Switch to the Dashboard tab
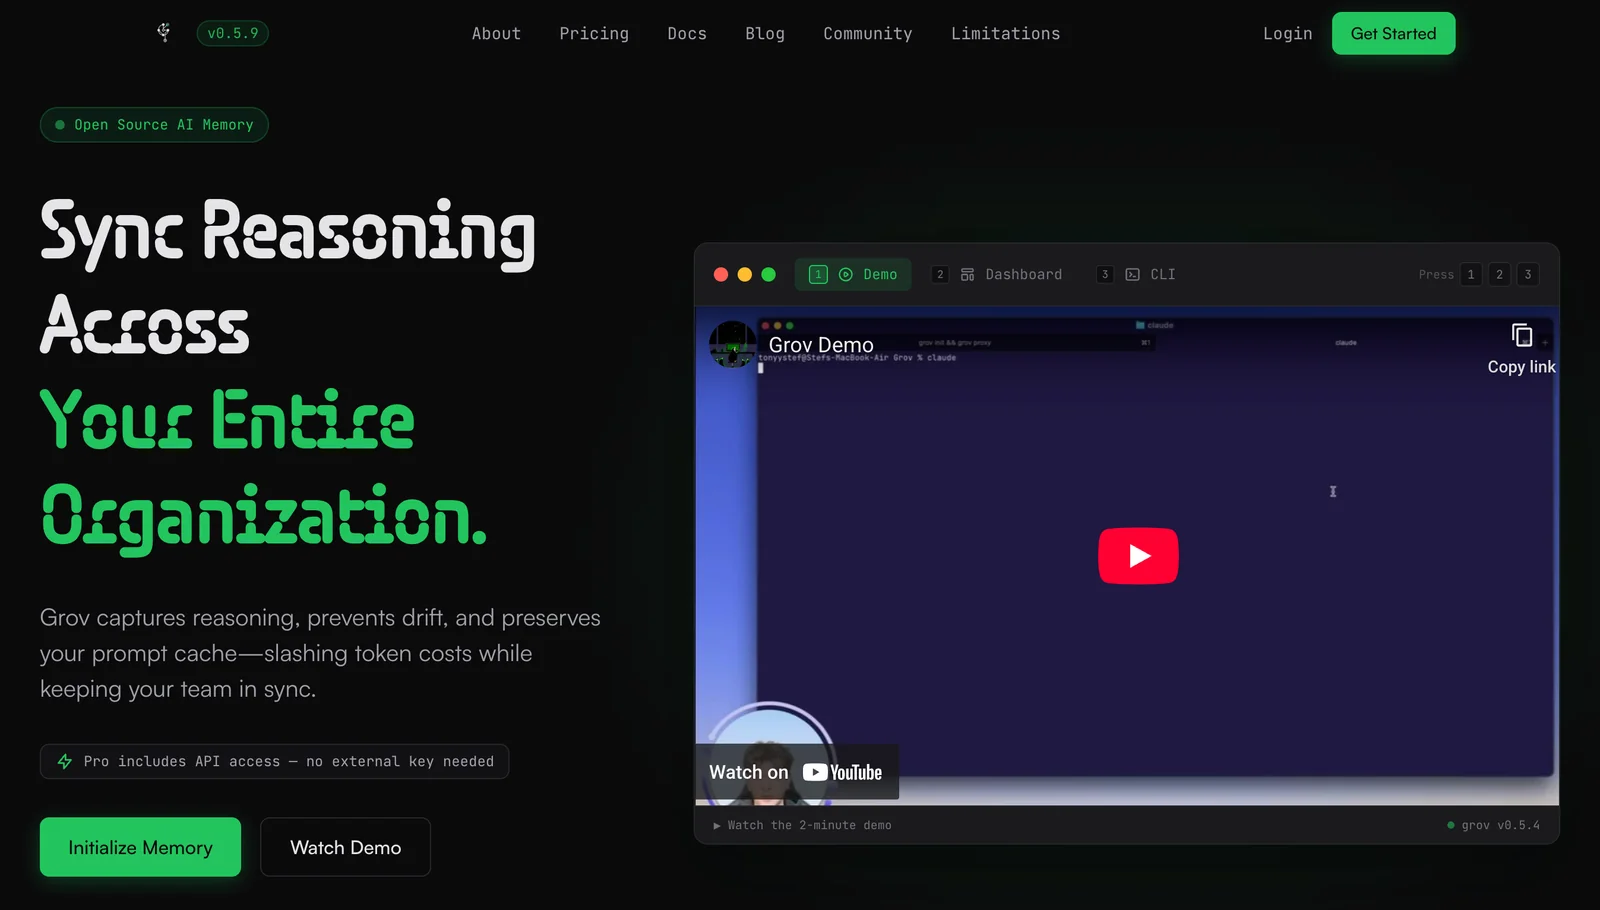 pyautogui.click(x=1010, y=274)
